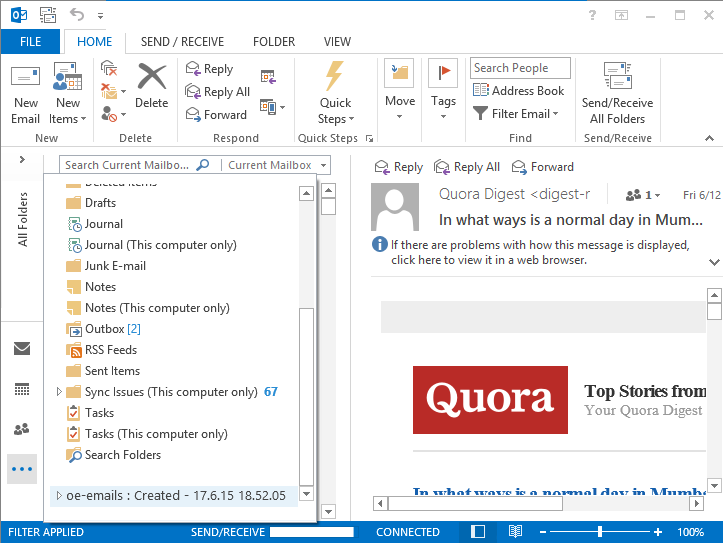Switch to Mail view

coord(22,349)
